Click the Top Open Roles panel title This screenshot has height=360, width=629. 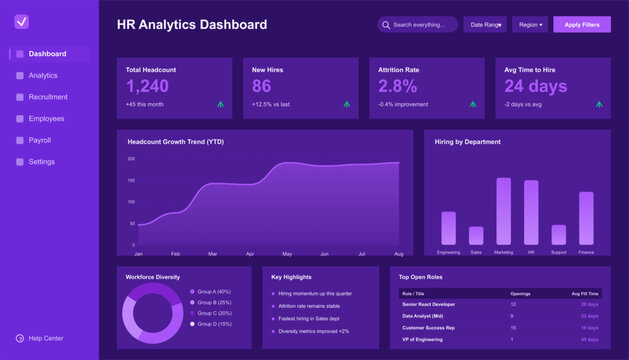pos(420,277)
